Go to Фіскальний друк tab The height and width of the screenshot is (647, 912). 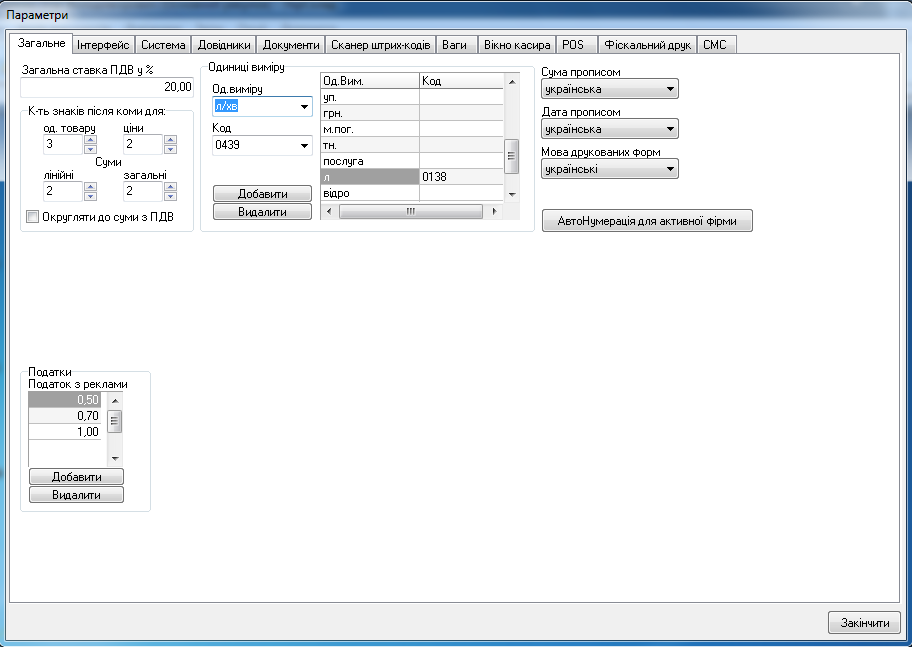(647, 45)
